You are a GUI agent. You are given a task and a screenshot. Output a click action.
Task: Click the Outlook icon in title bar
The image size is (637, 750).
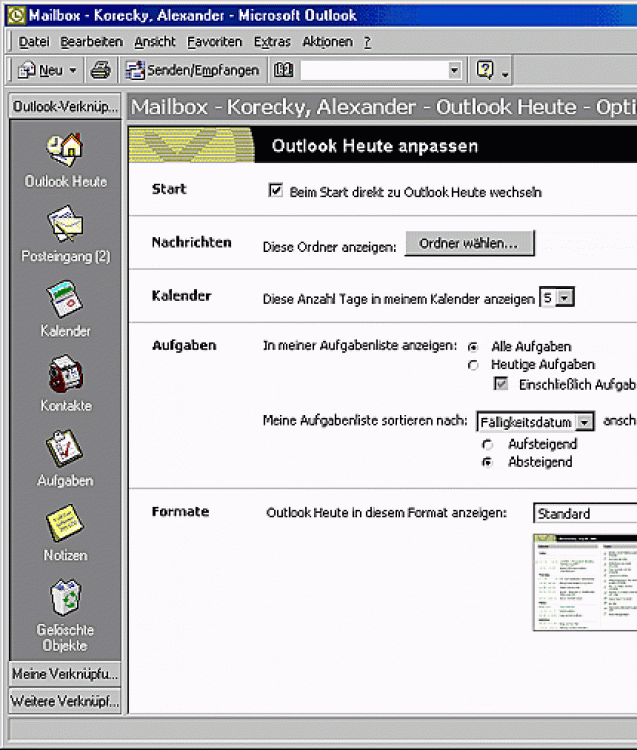point(16,15)
